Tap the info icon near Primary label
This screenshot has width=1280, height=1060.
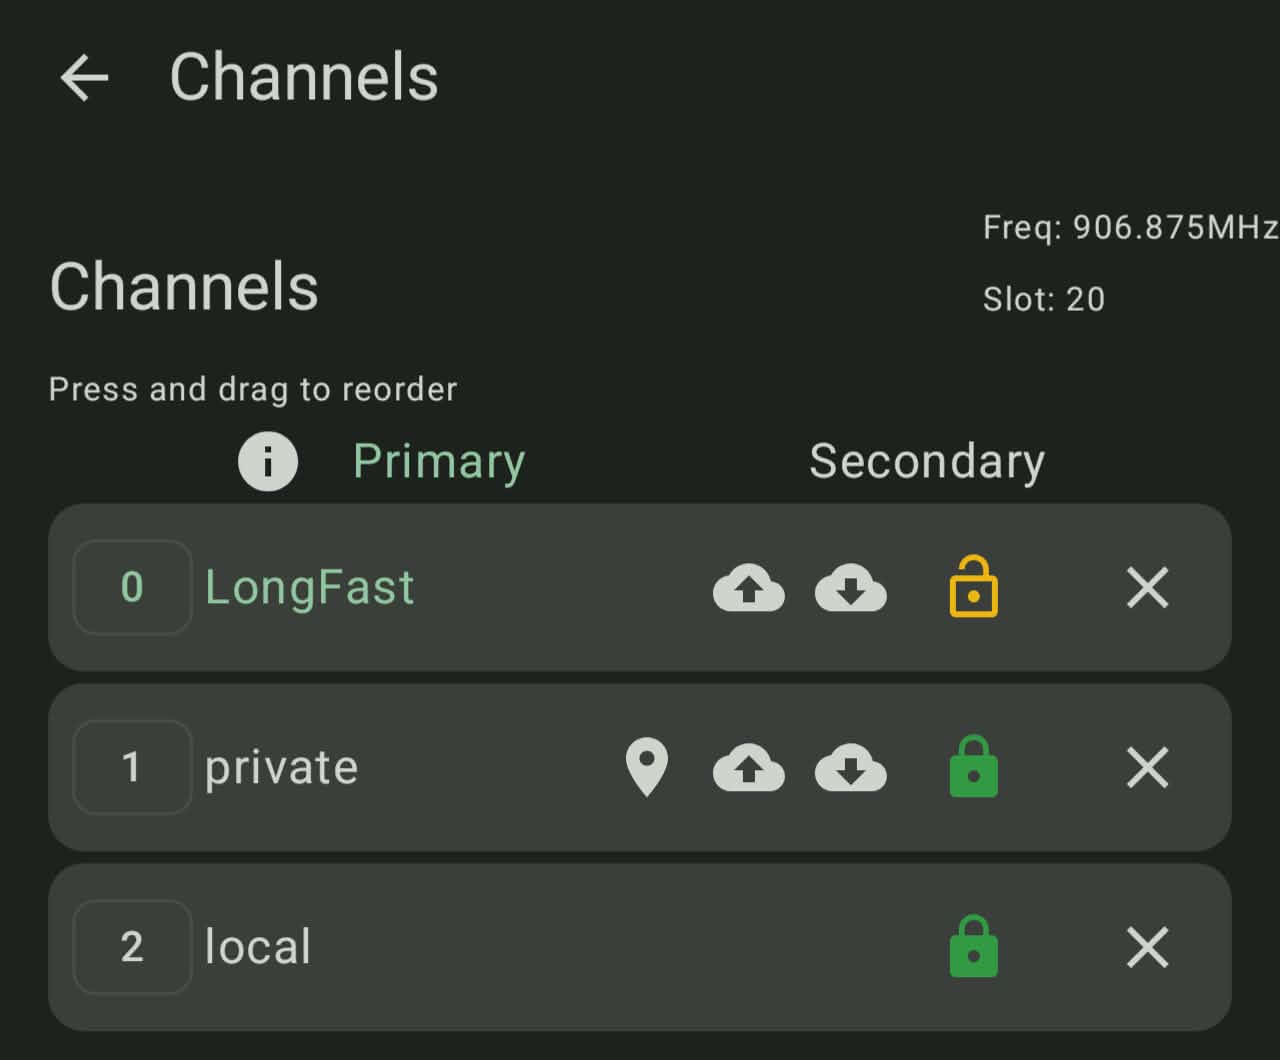pos(267,461)
